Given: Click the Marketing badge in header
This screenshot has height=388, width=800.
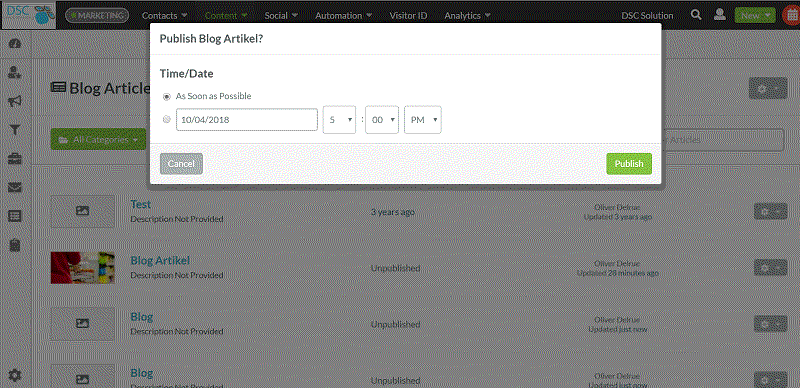Looking at the screenshot, I should tap(97, 15).
